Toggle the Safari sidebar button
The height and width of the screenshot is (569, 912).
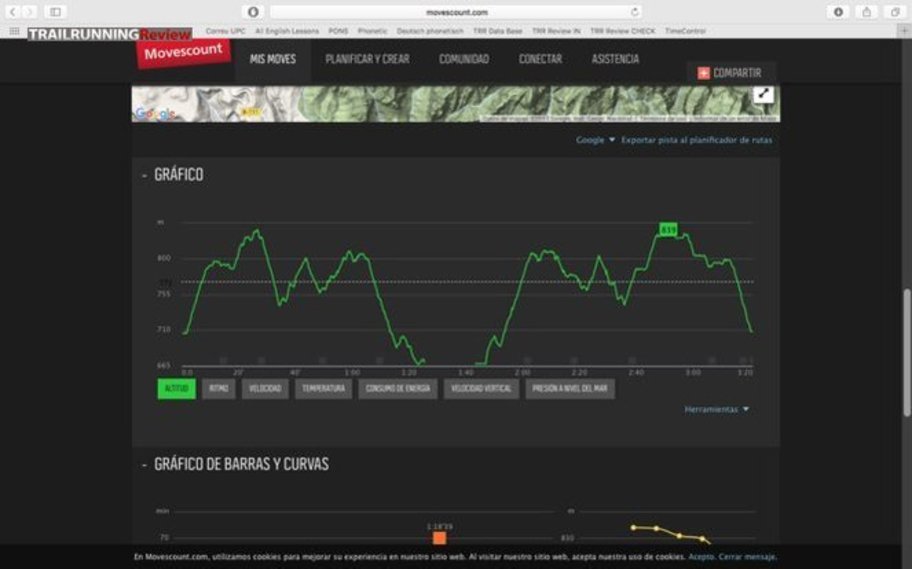(x=55, y=12)
